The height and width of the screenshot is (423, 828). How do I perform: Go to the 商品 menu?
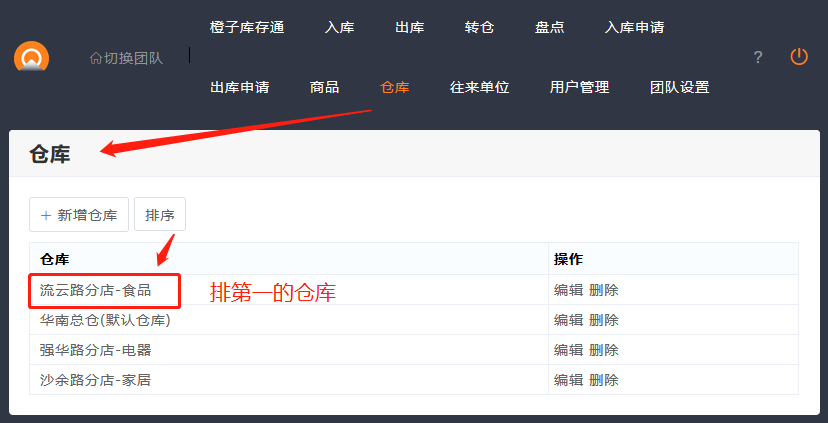coord(325,87)
